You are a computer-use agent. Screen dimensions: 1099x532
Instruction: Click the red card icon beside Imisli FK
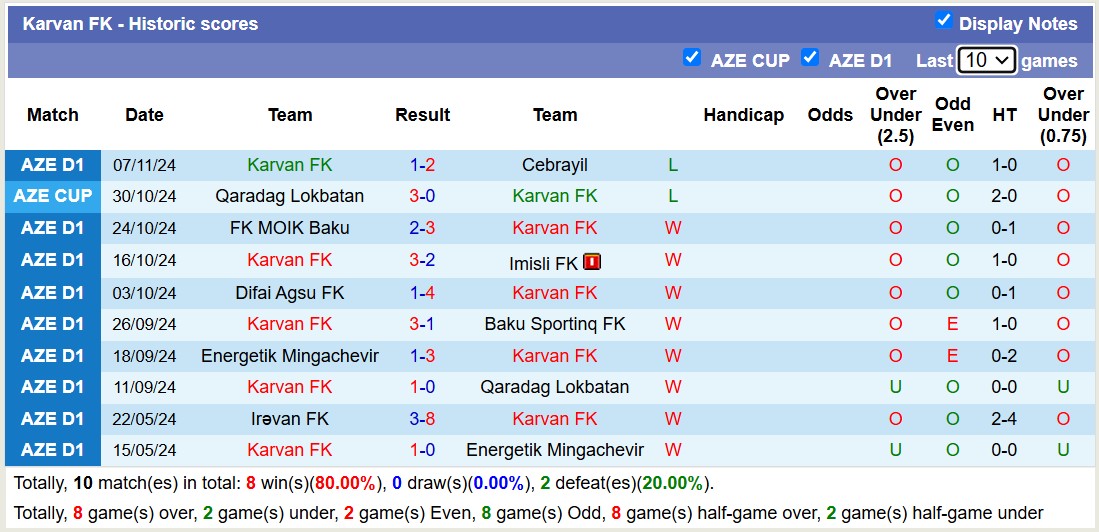(592, 262)
